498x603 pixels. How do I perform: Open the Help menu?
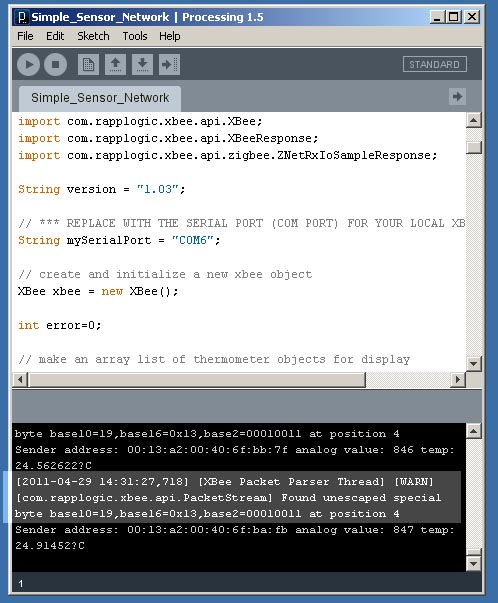pos(170,36)
